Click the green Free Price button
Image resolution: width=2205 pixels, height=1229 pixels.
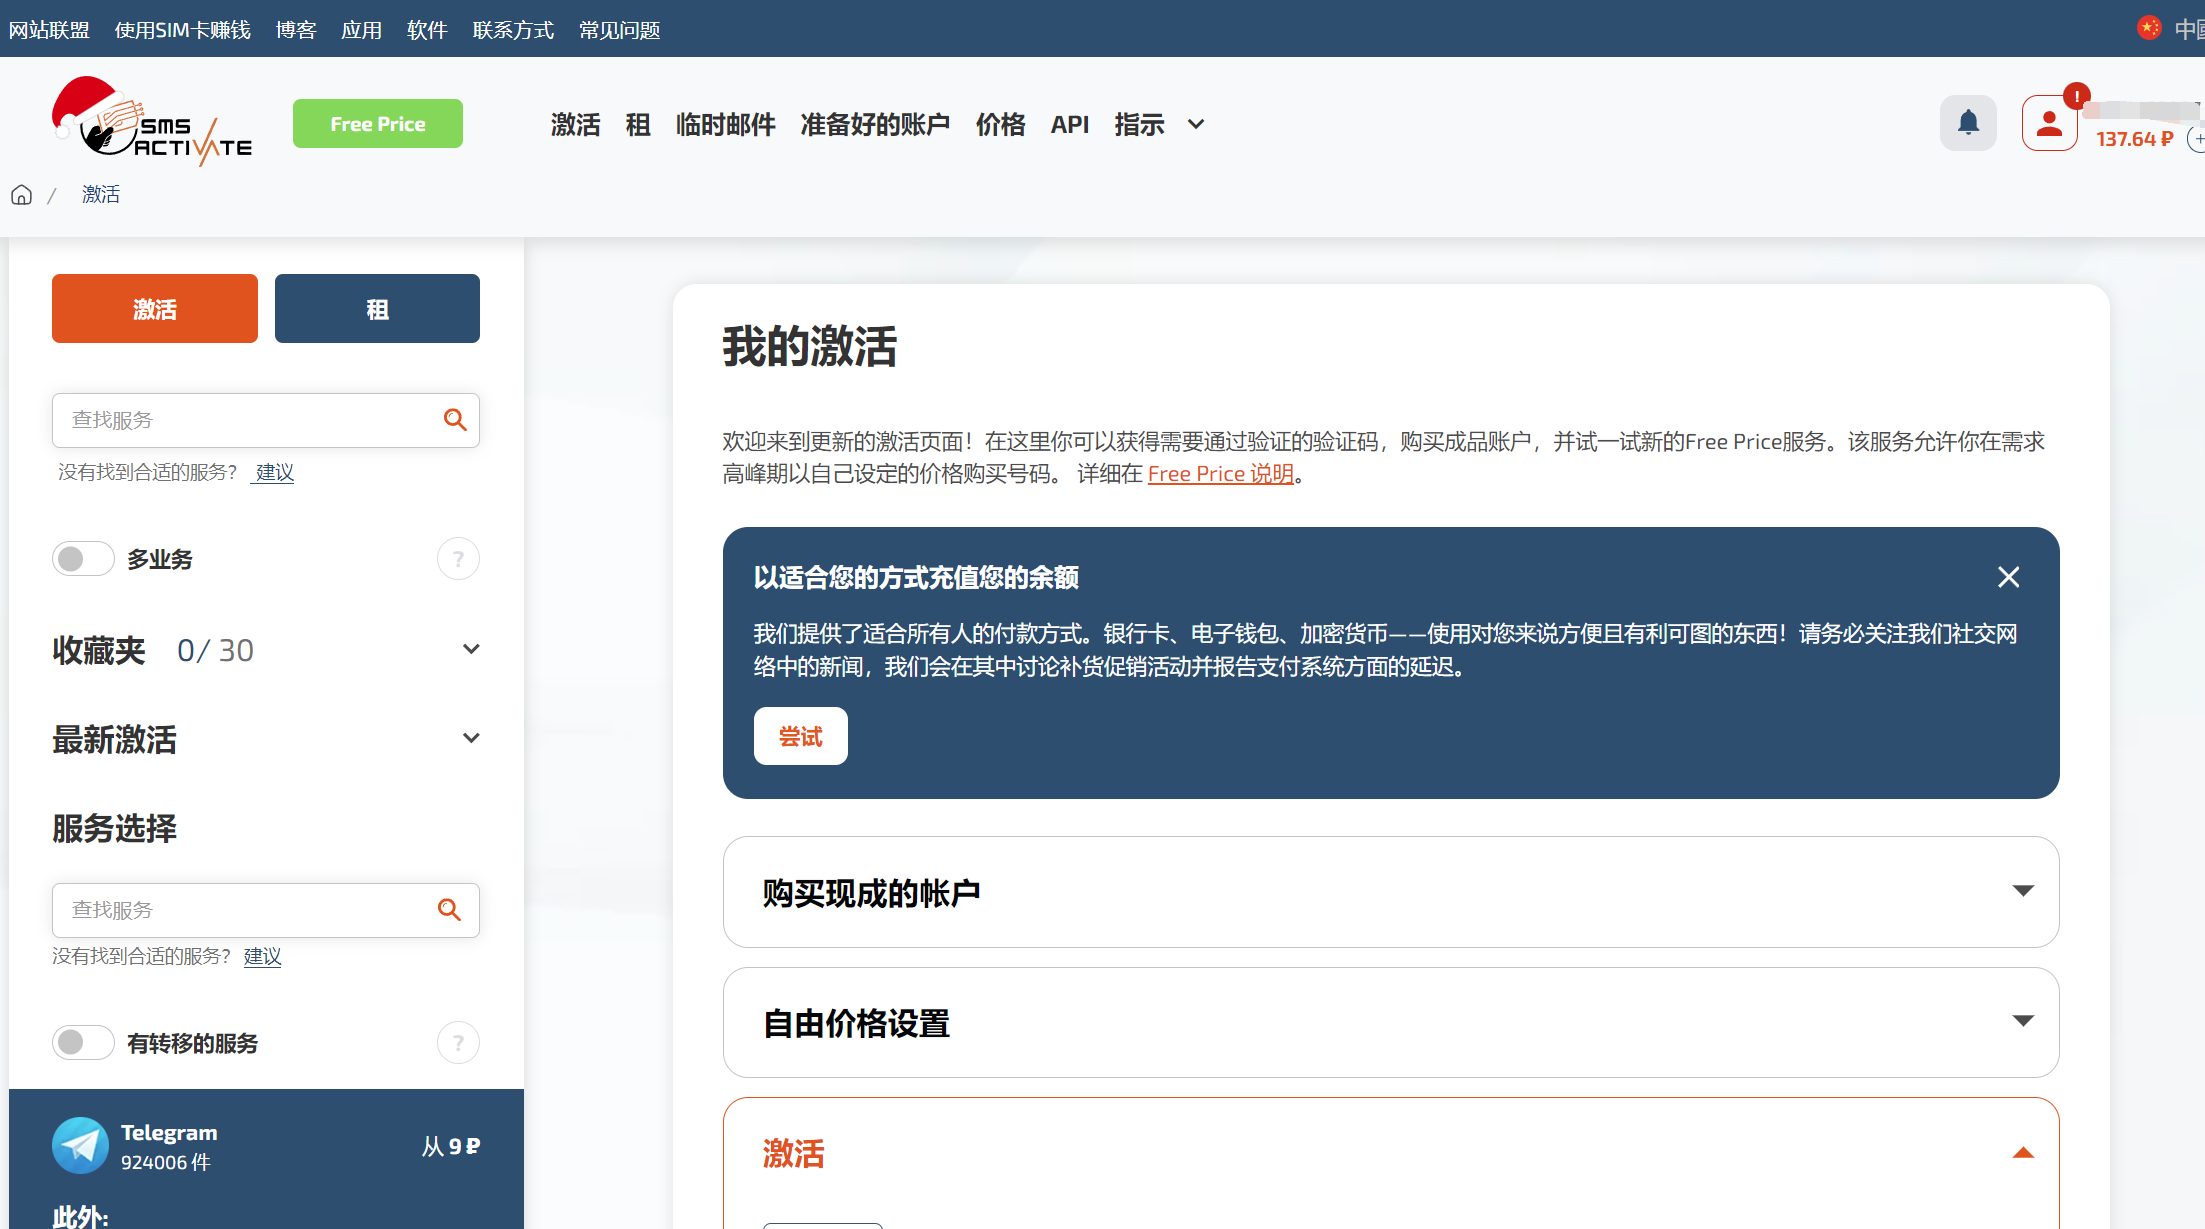click(378, 123)
